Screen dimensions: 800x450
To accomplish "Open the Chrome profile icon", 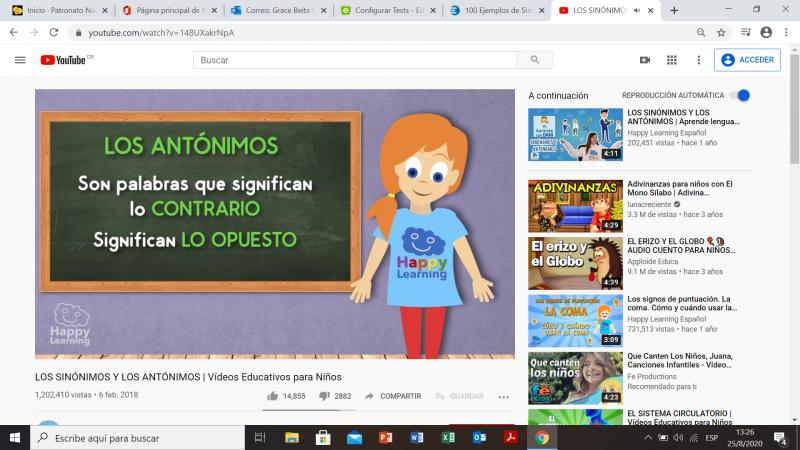I will (766, 32).
